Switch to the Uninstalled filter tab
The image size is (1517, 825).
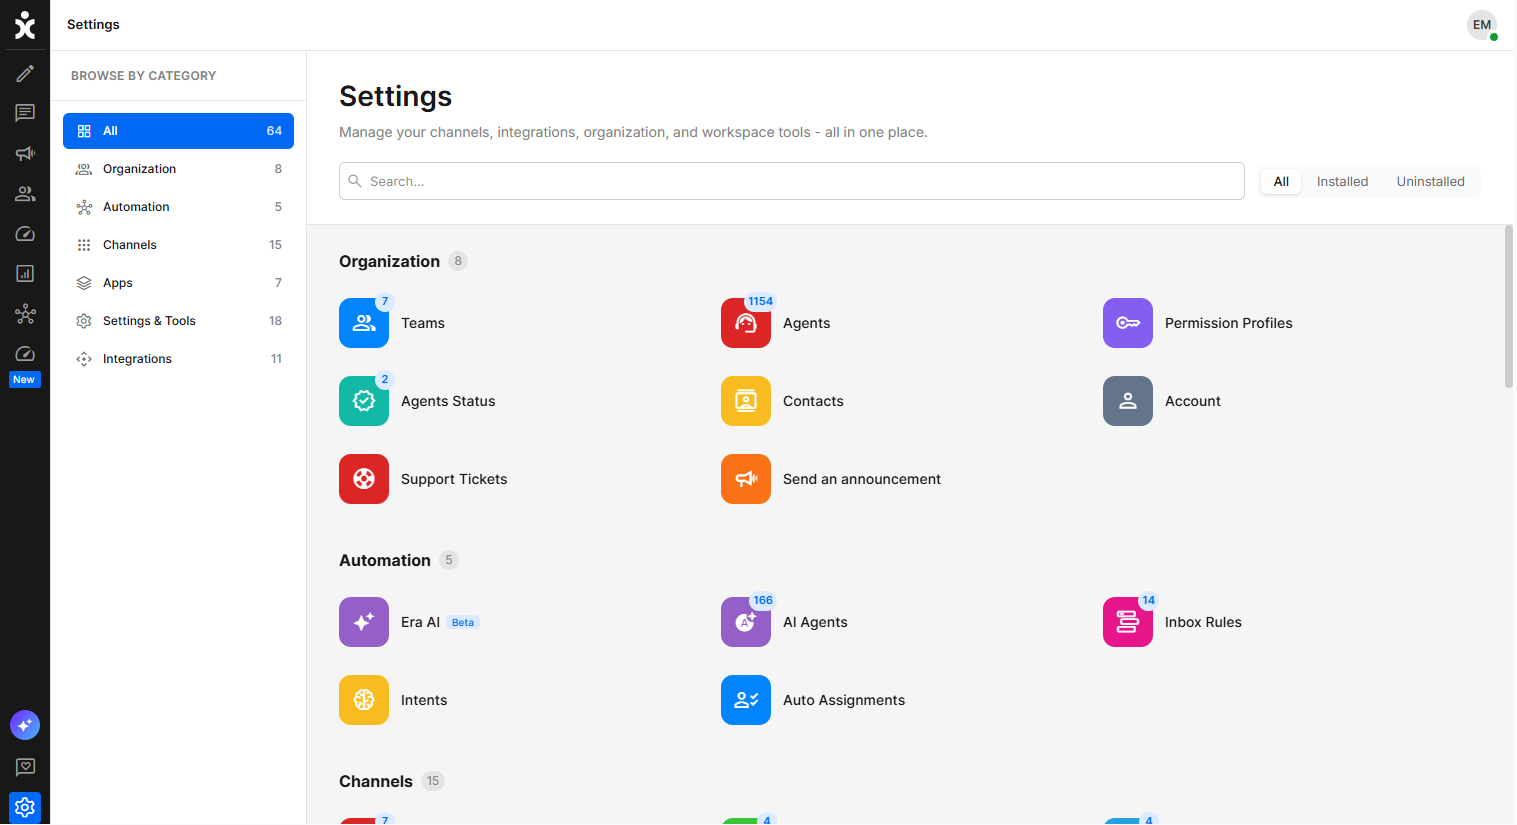(x=1430, y=181)
